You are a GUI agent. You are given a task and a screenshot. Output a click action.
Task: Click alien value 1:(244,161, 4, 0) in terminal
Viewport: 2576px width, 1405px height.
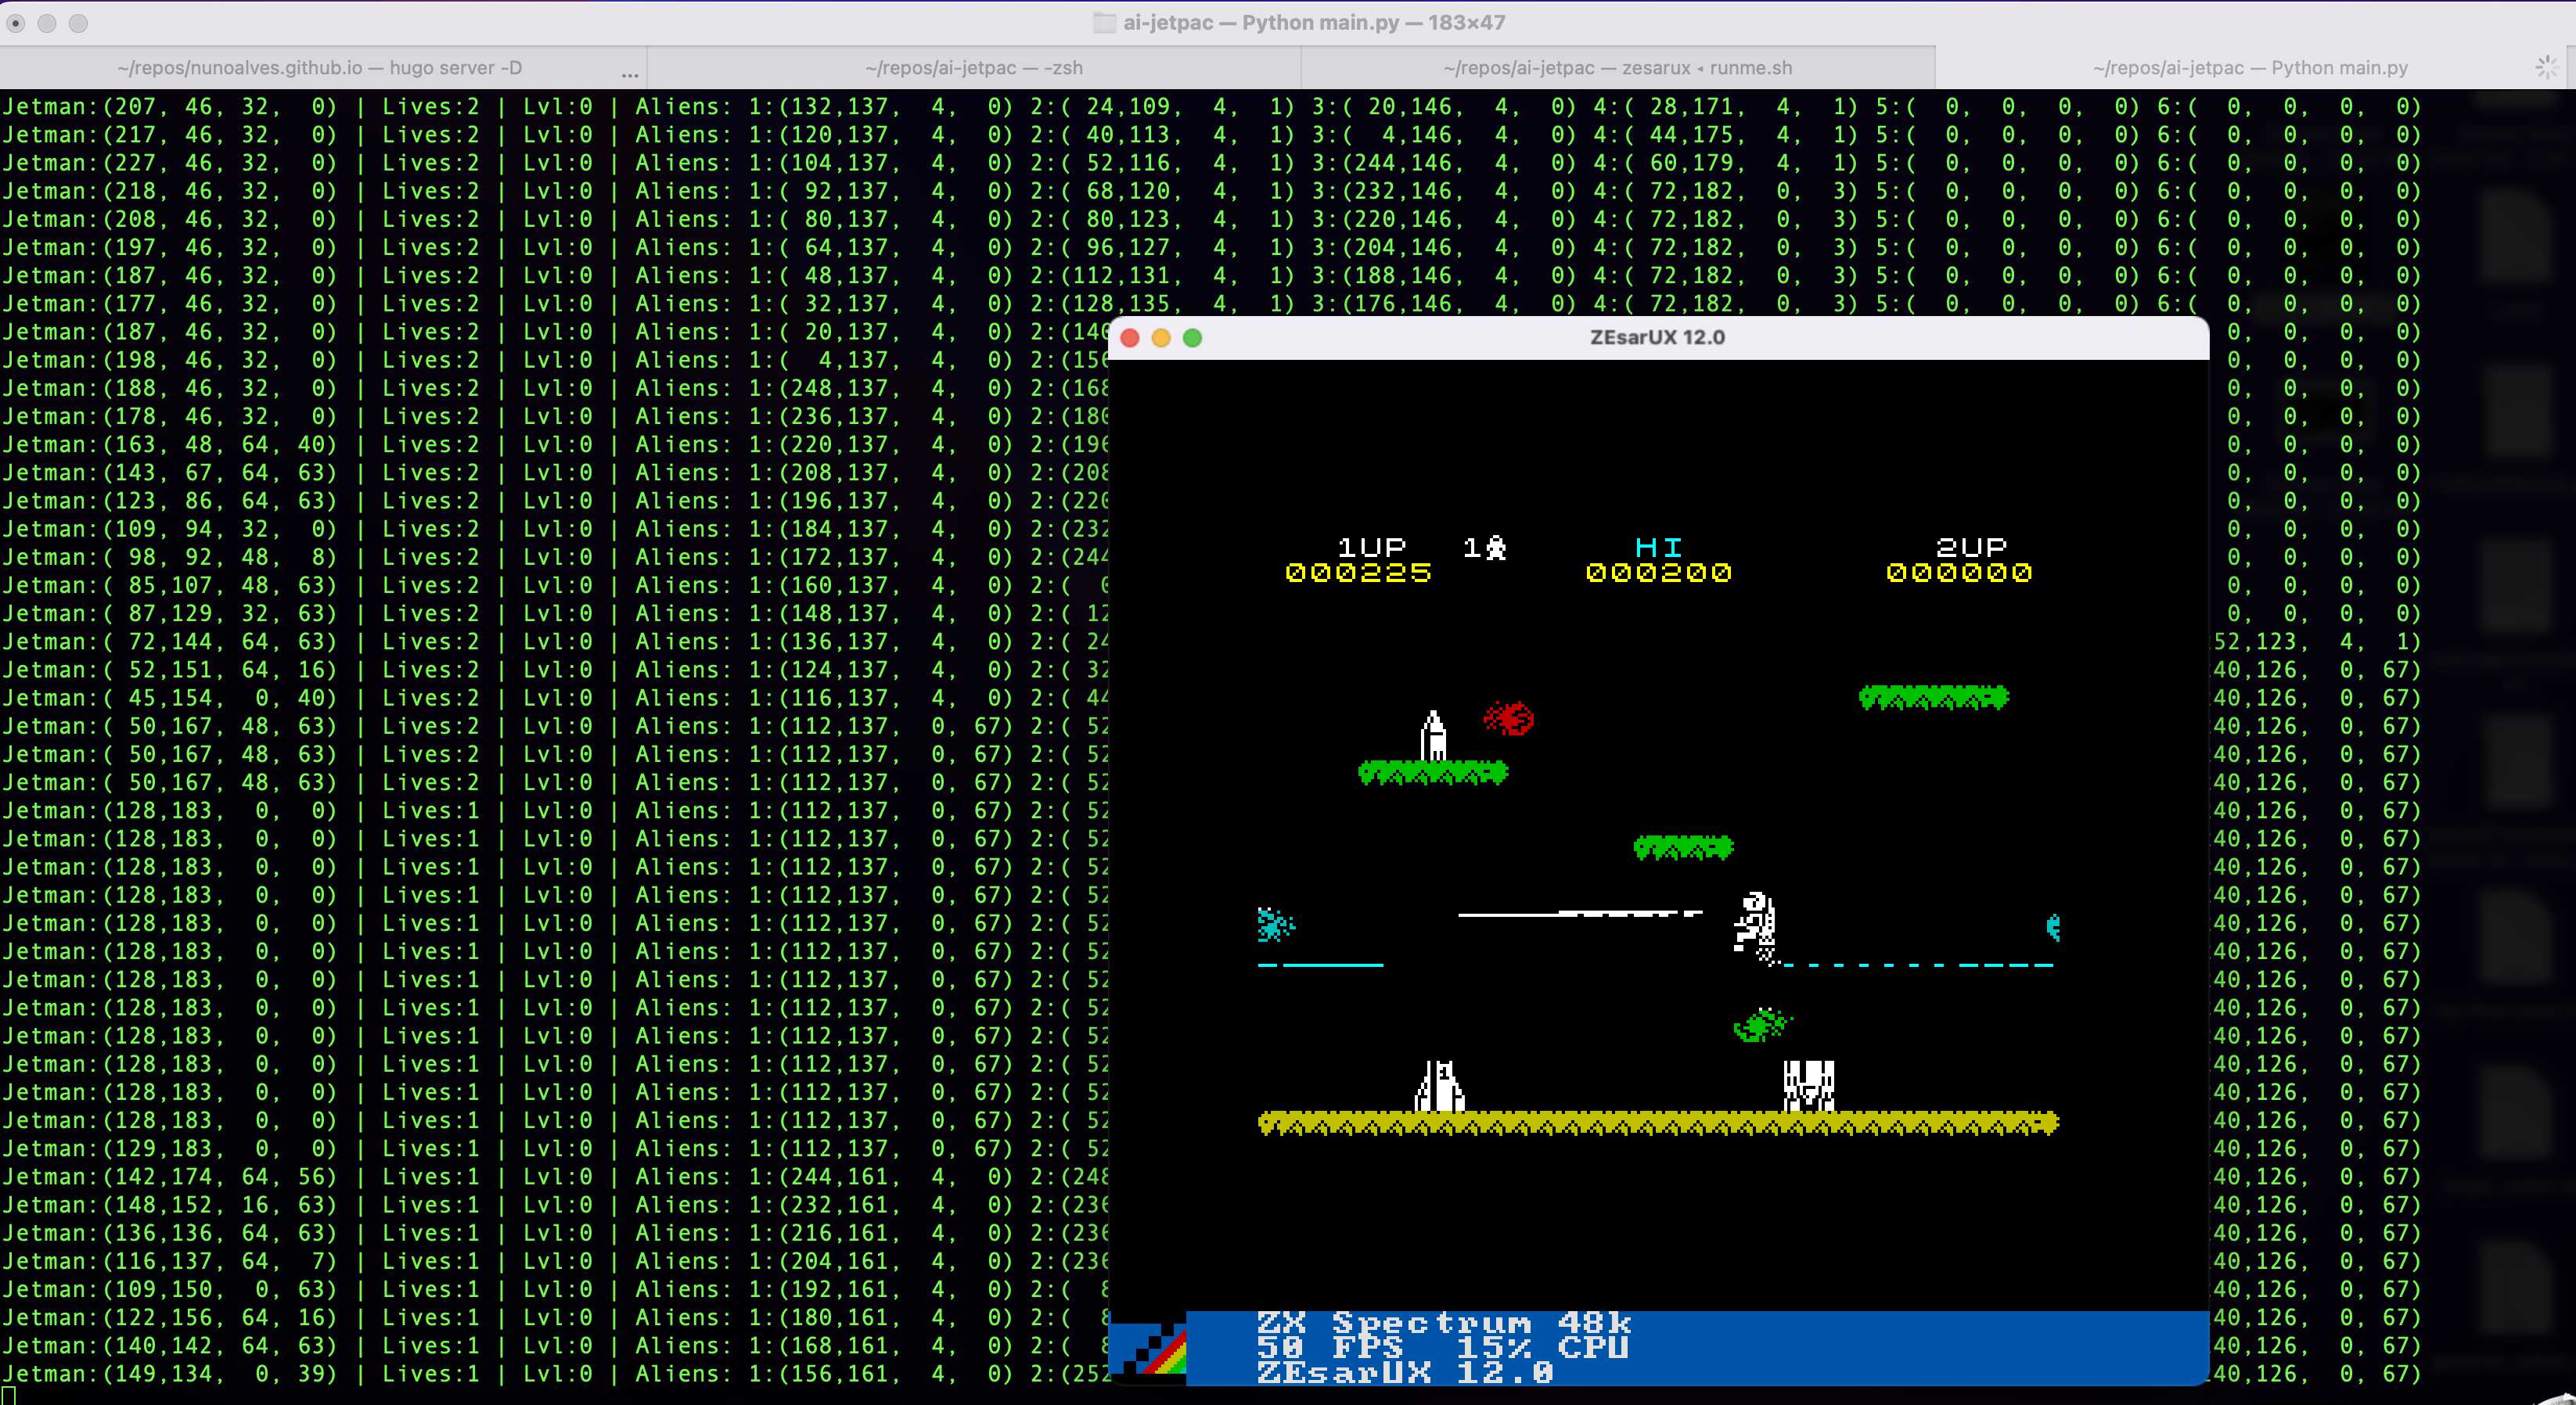click(881, 1176)
